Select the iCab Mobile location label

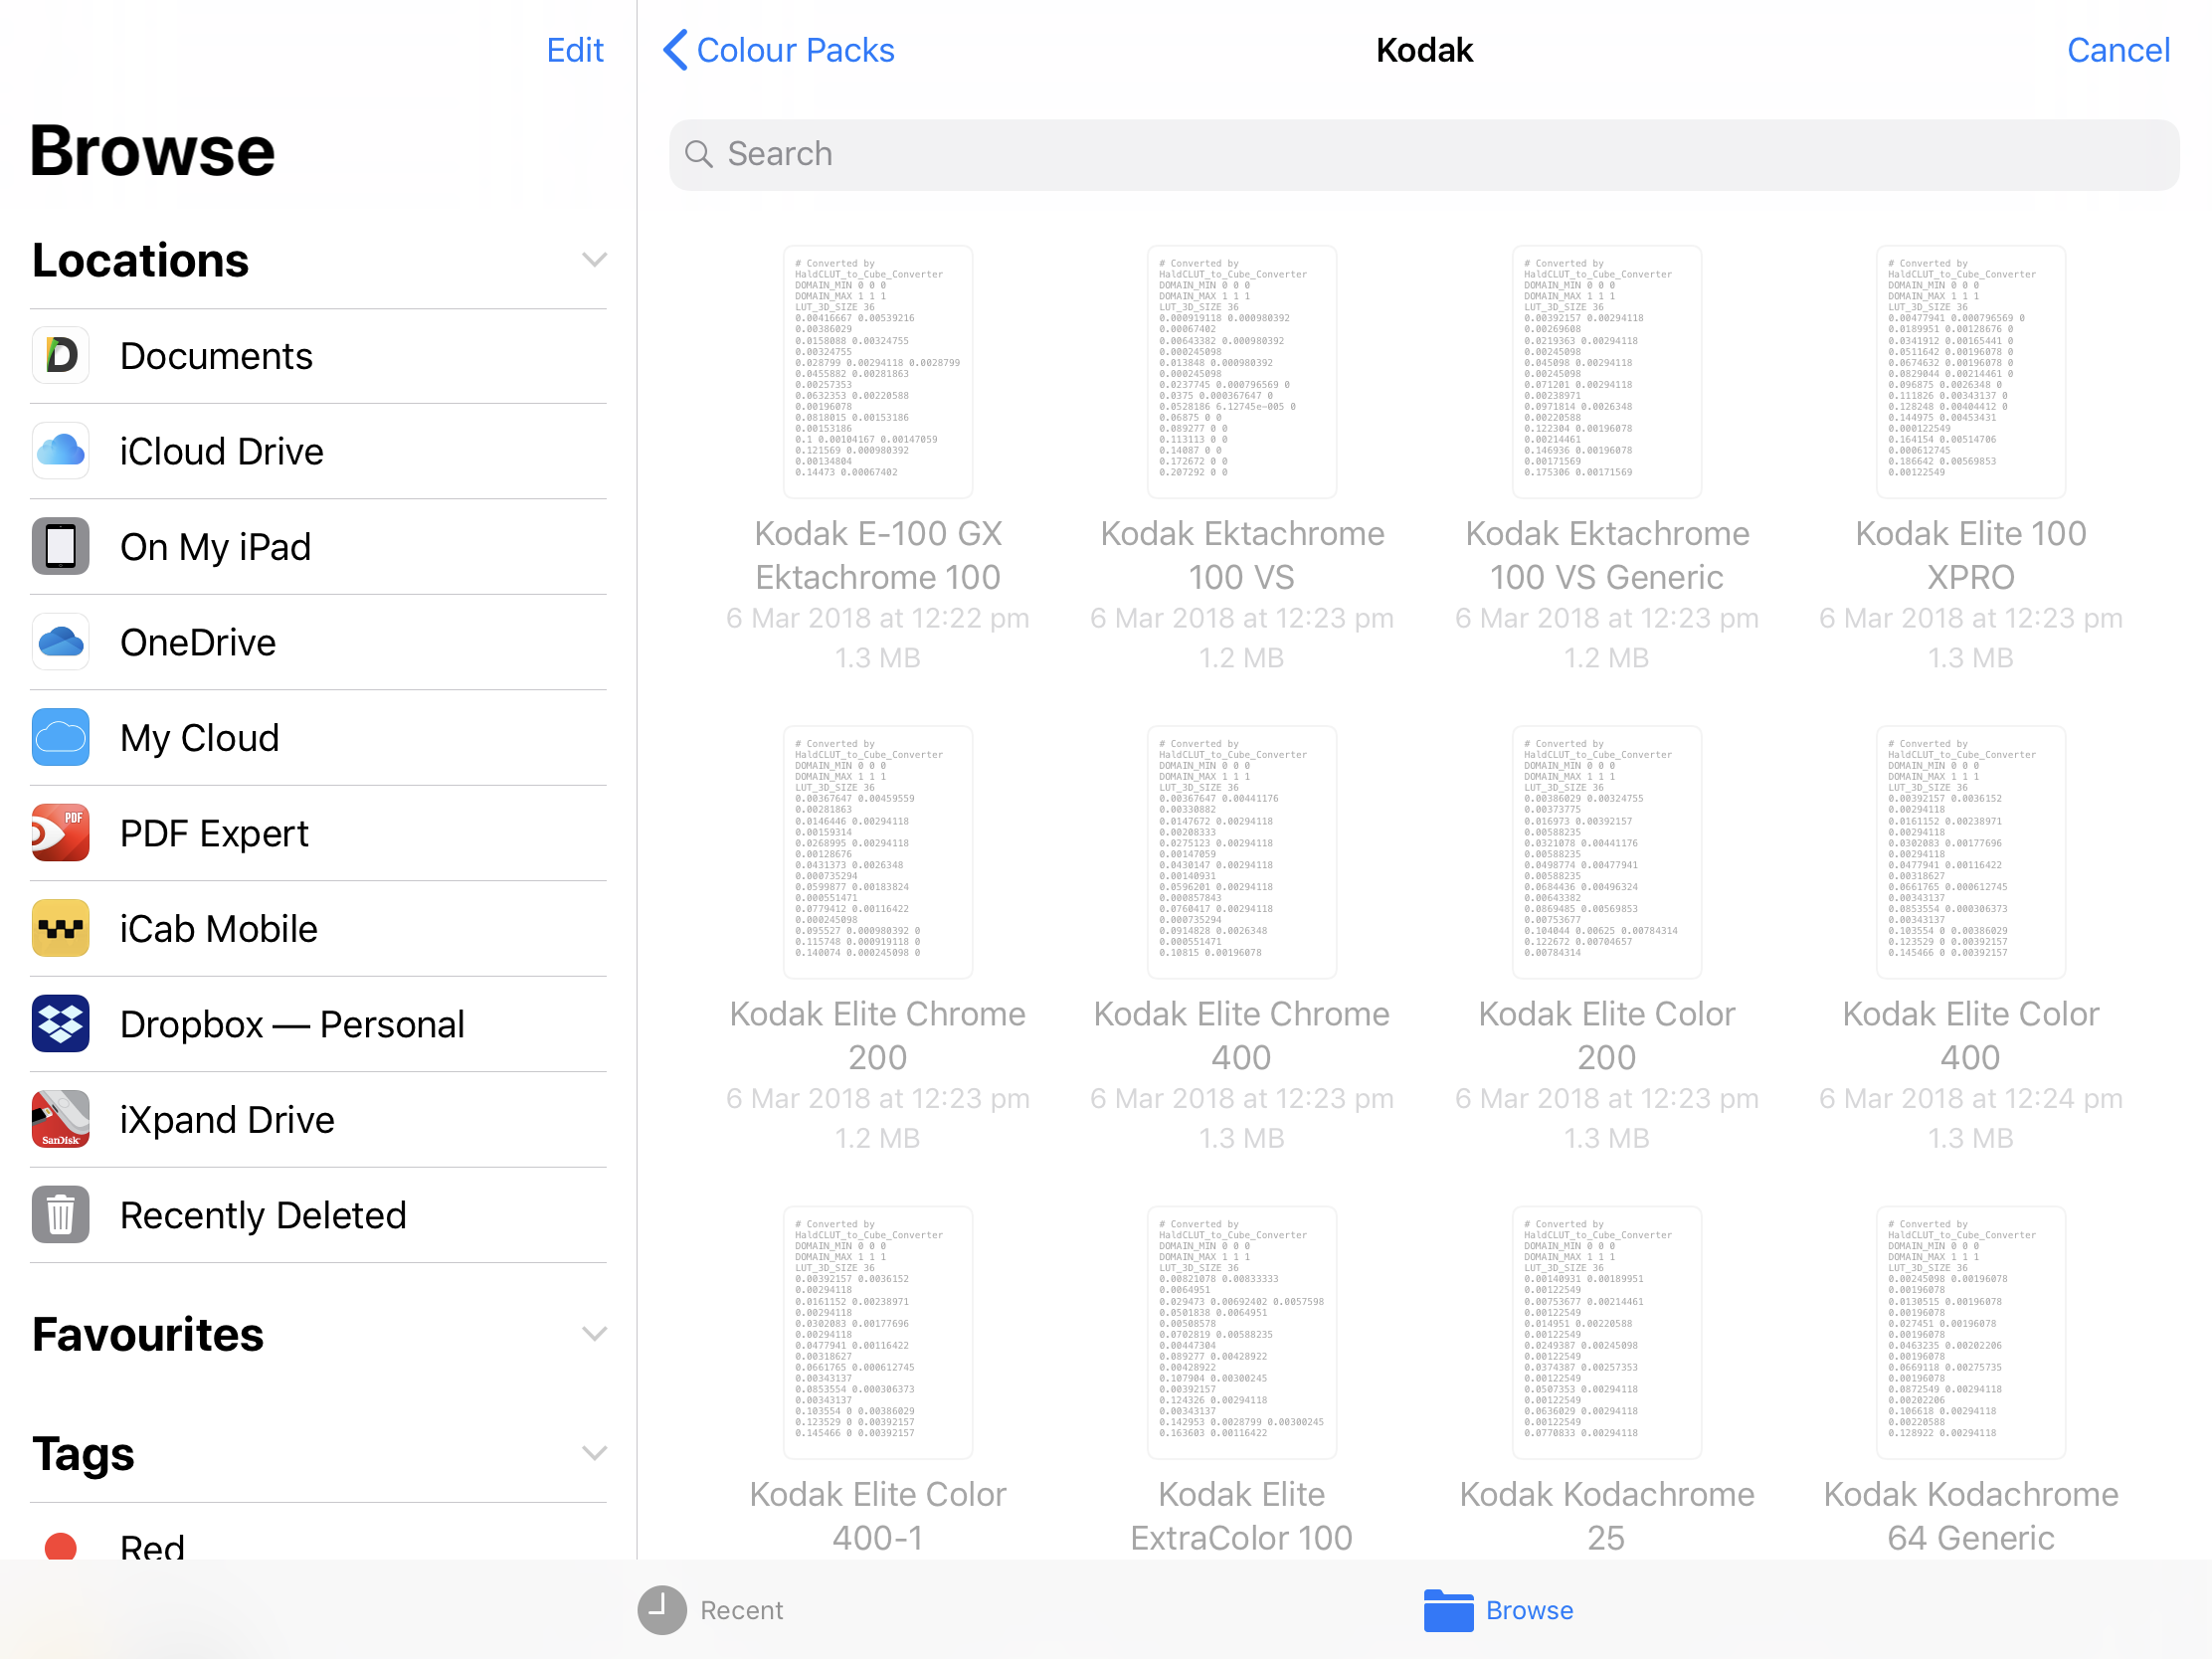tap(219, 929)
